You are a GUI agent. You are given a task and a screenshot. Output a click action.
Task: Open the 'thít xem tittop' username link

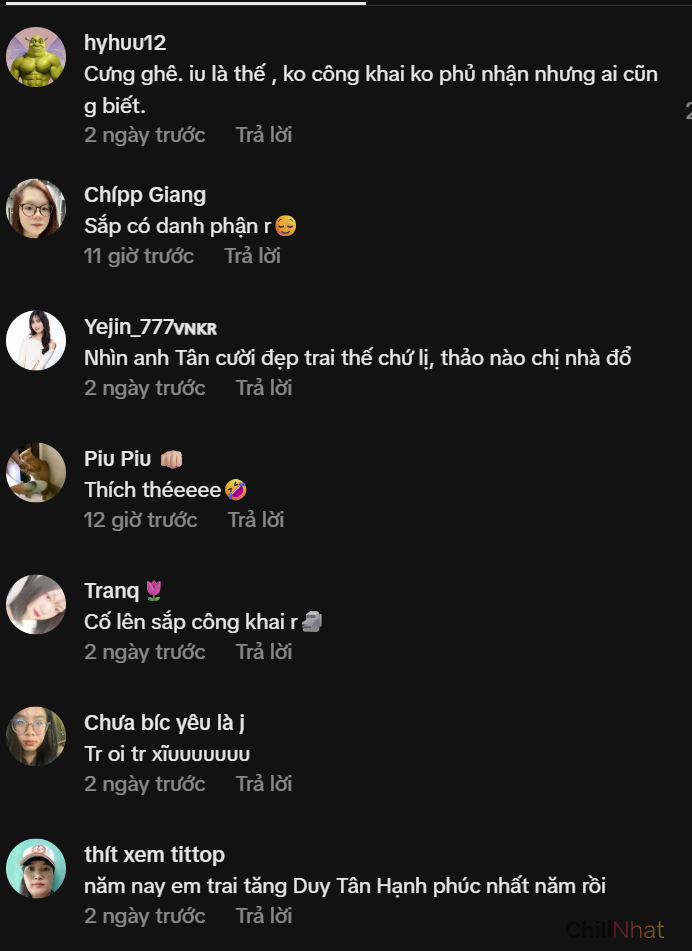coord(154,855)
